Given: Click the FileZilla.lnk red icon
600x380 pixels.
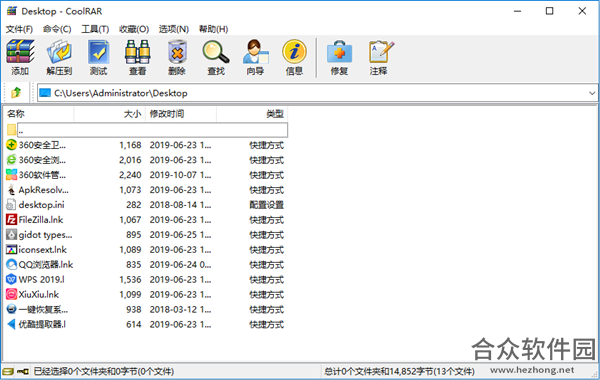Looking at the screenshot, I should point(11,220).
